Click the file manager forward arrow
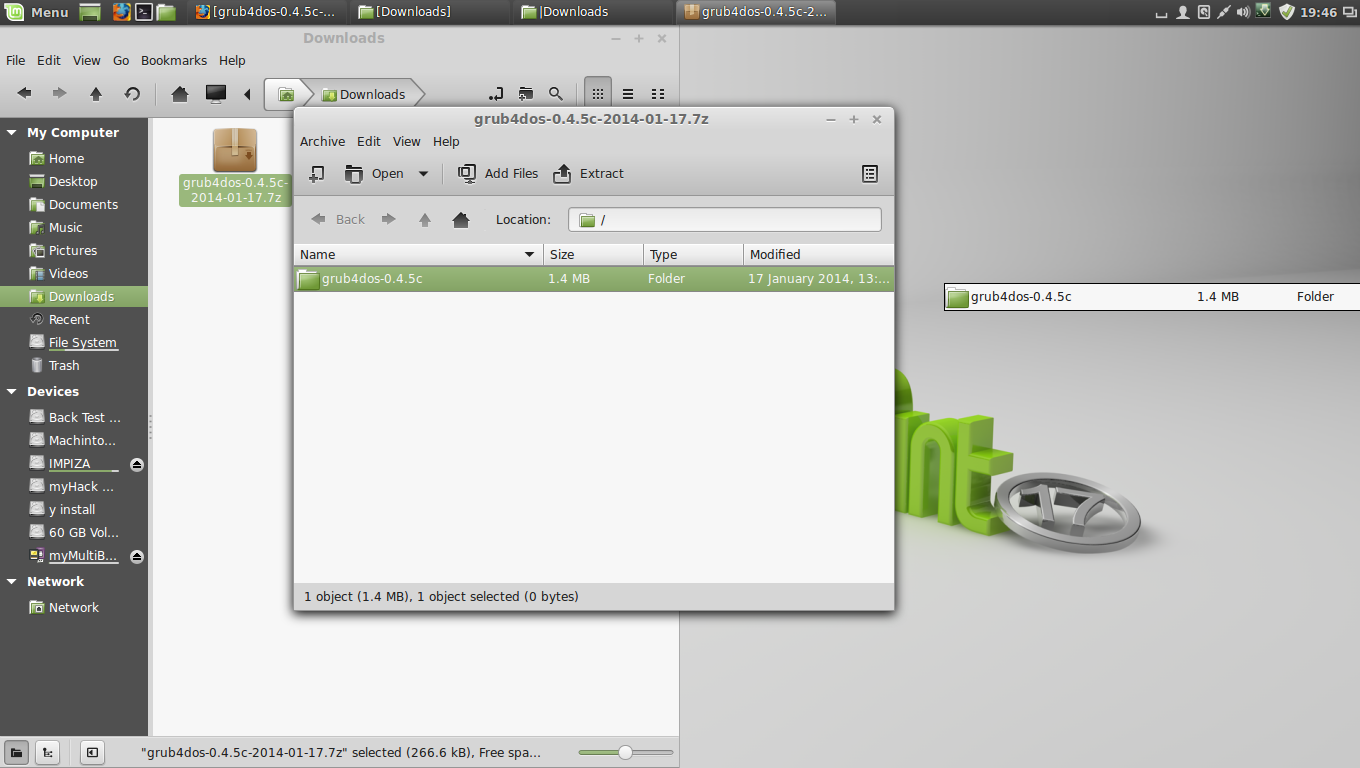1360x768 pixels. (x=60, y=93)
